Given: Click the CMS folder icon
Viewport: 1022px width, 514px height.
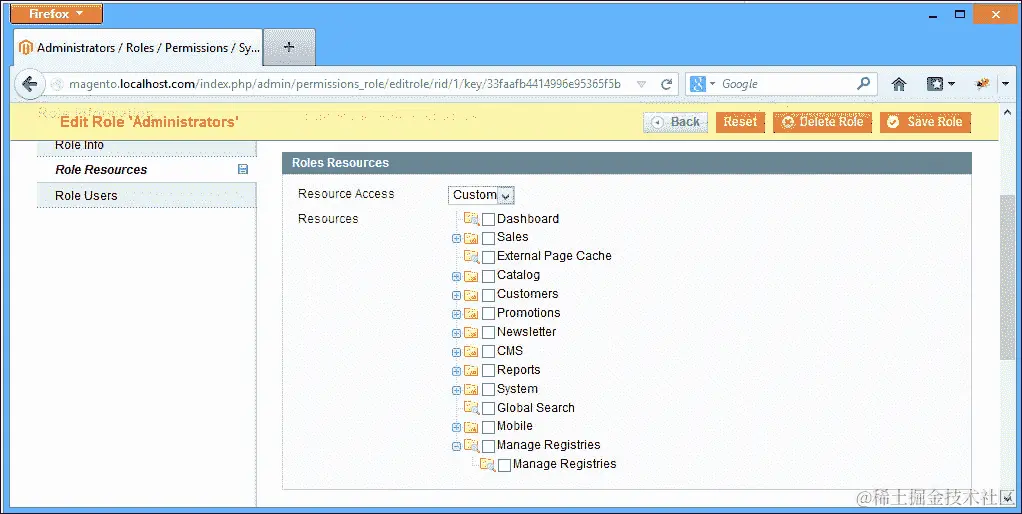Looking at the screenshot, I should pos(471,351).
